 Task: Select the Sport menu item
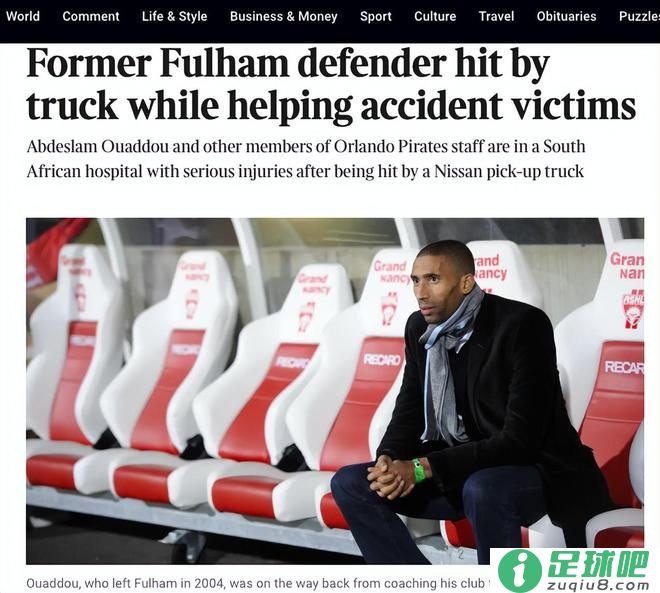point(376,16)
